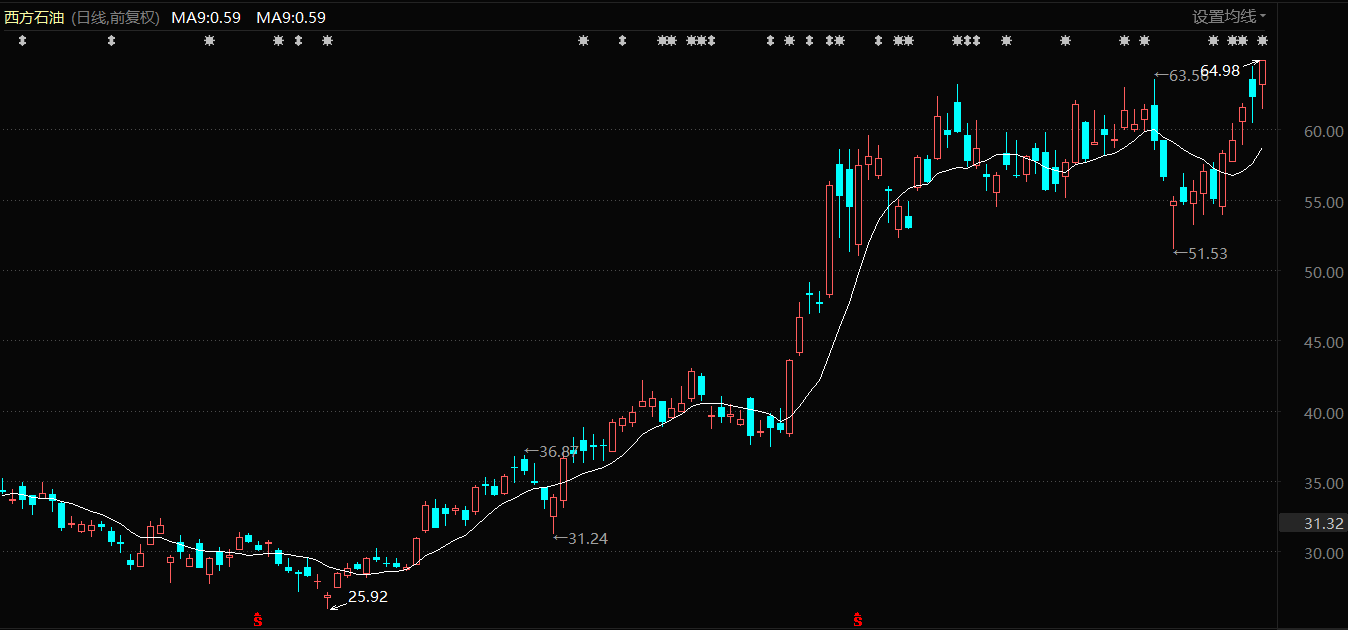This screenshot has height=630, width=1348.
Task: Click the small arrow next to 设置均线
Action: pyautogui.click(x=1262, y=17)
